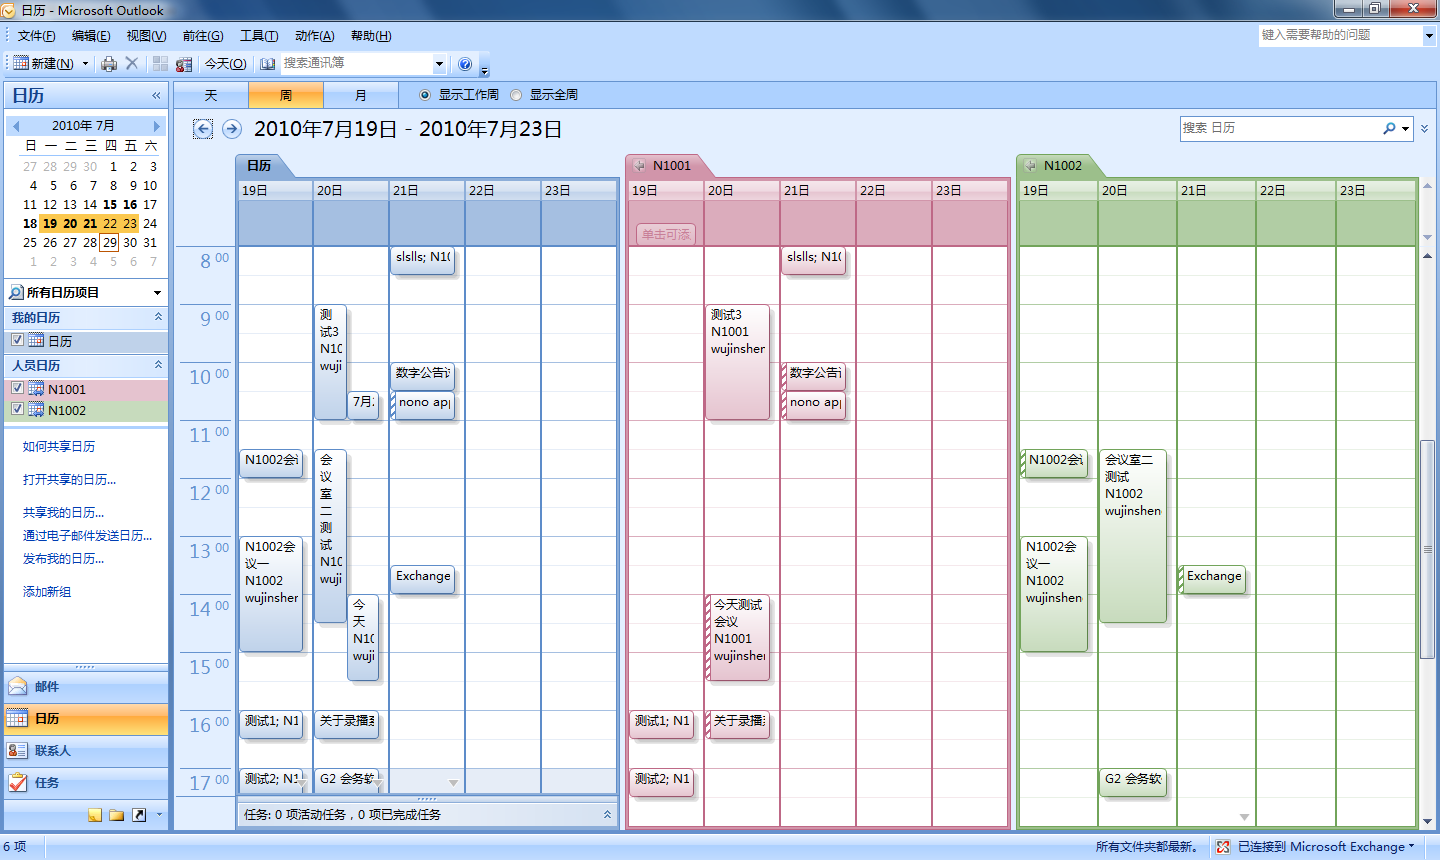Open Mail pane via envelope icon
The image size is (1440, 860).
[18, 686]
